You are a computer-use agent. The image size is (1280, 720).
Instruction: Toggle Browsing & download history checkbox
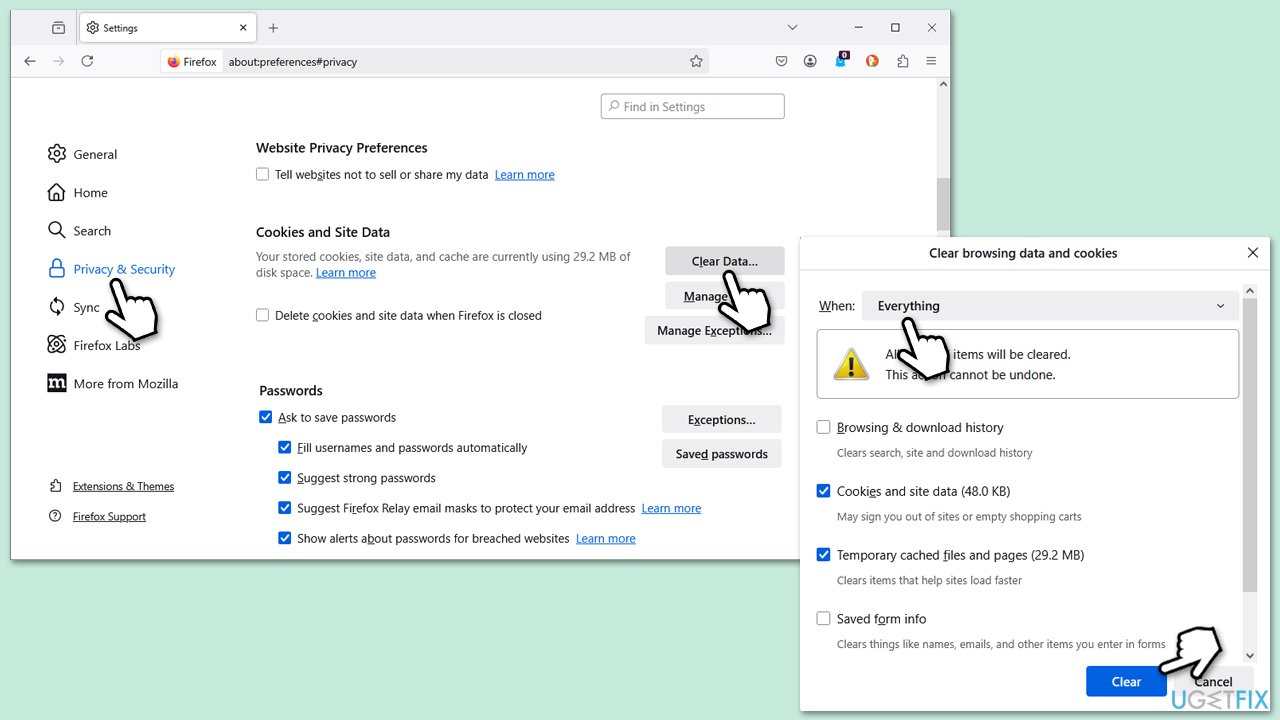coord(823,427)
